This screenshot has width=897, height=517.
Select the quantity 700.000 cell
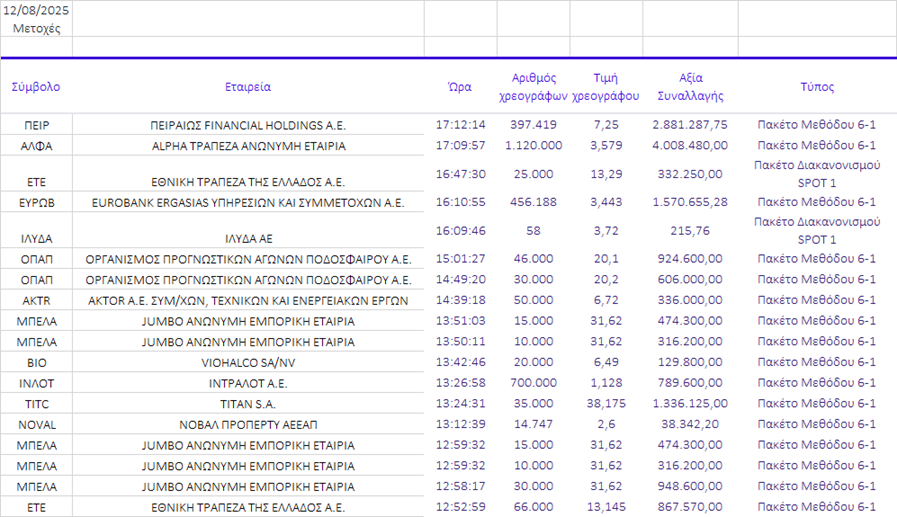point(533,383)
